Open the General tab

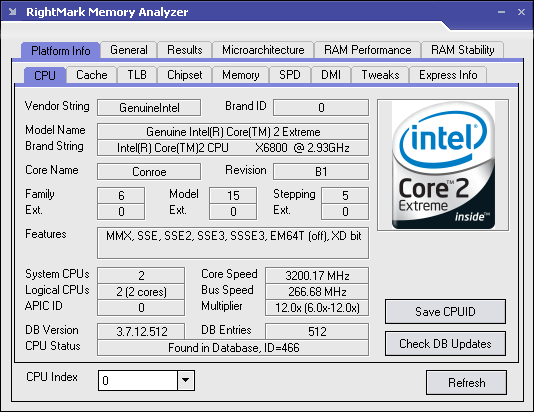[x=129, y=50]
